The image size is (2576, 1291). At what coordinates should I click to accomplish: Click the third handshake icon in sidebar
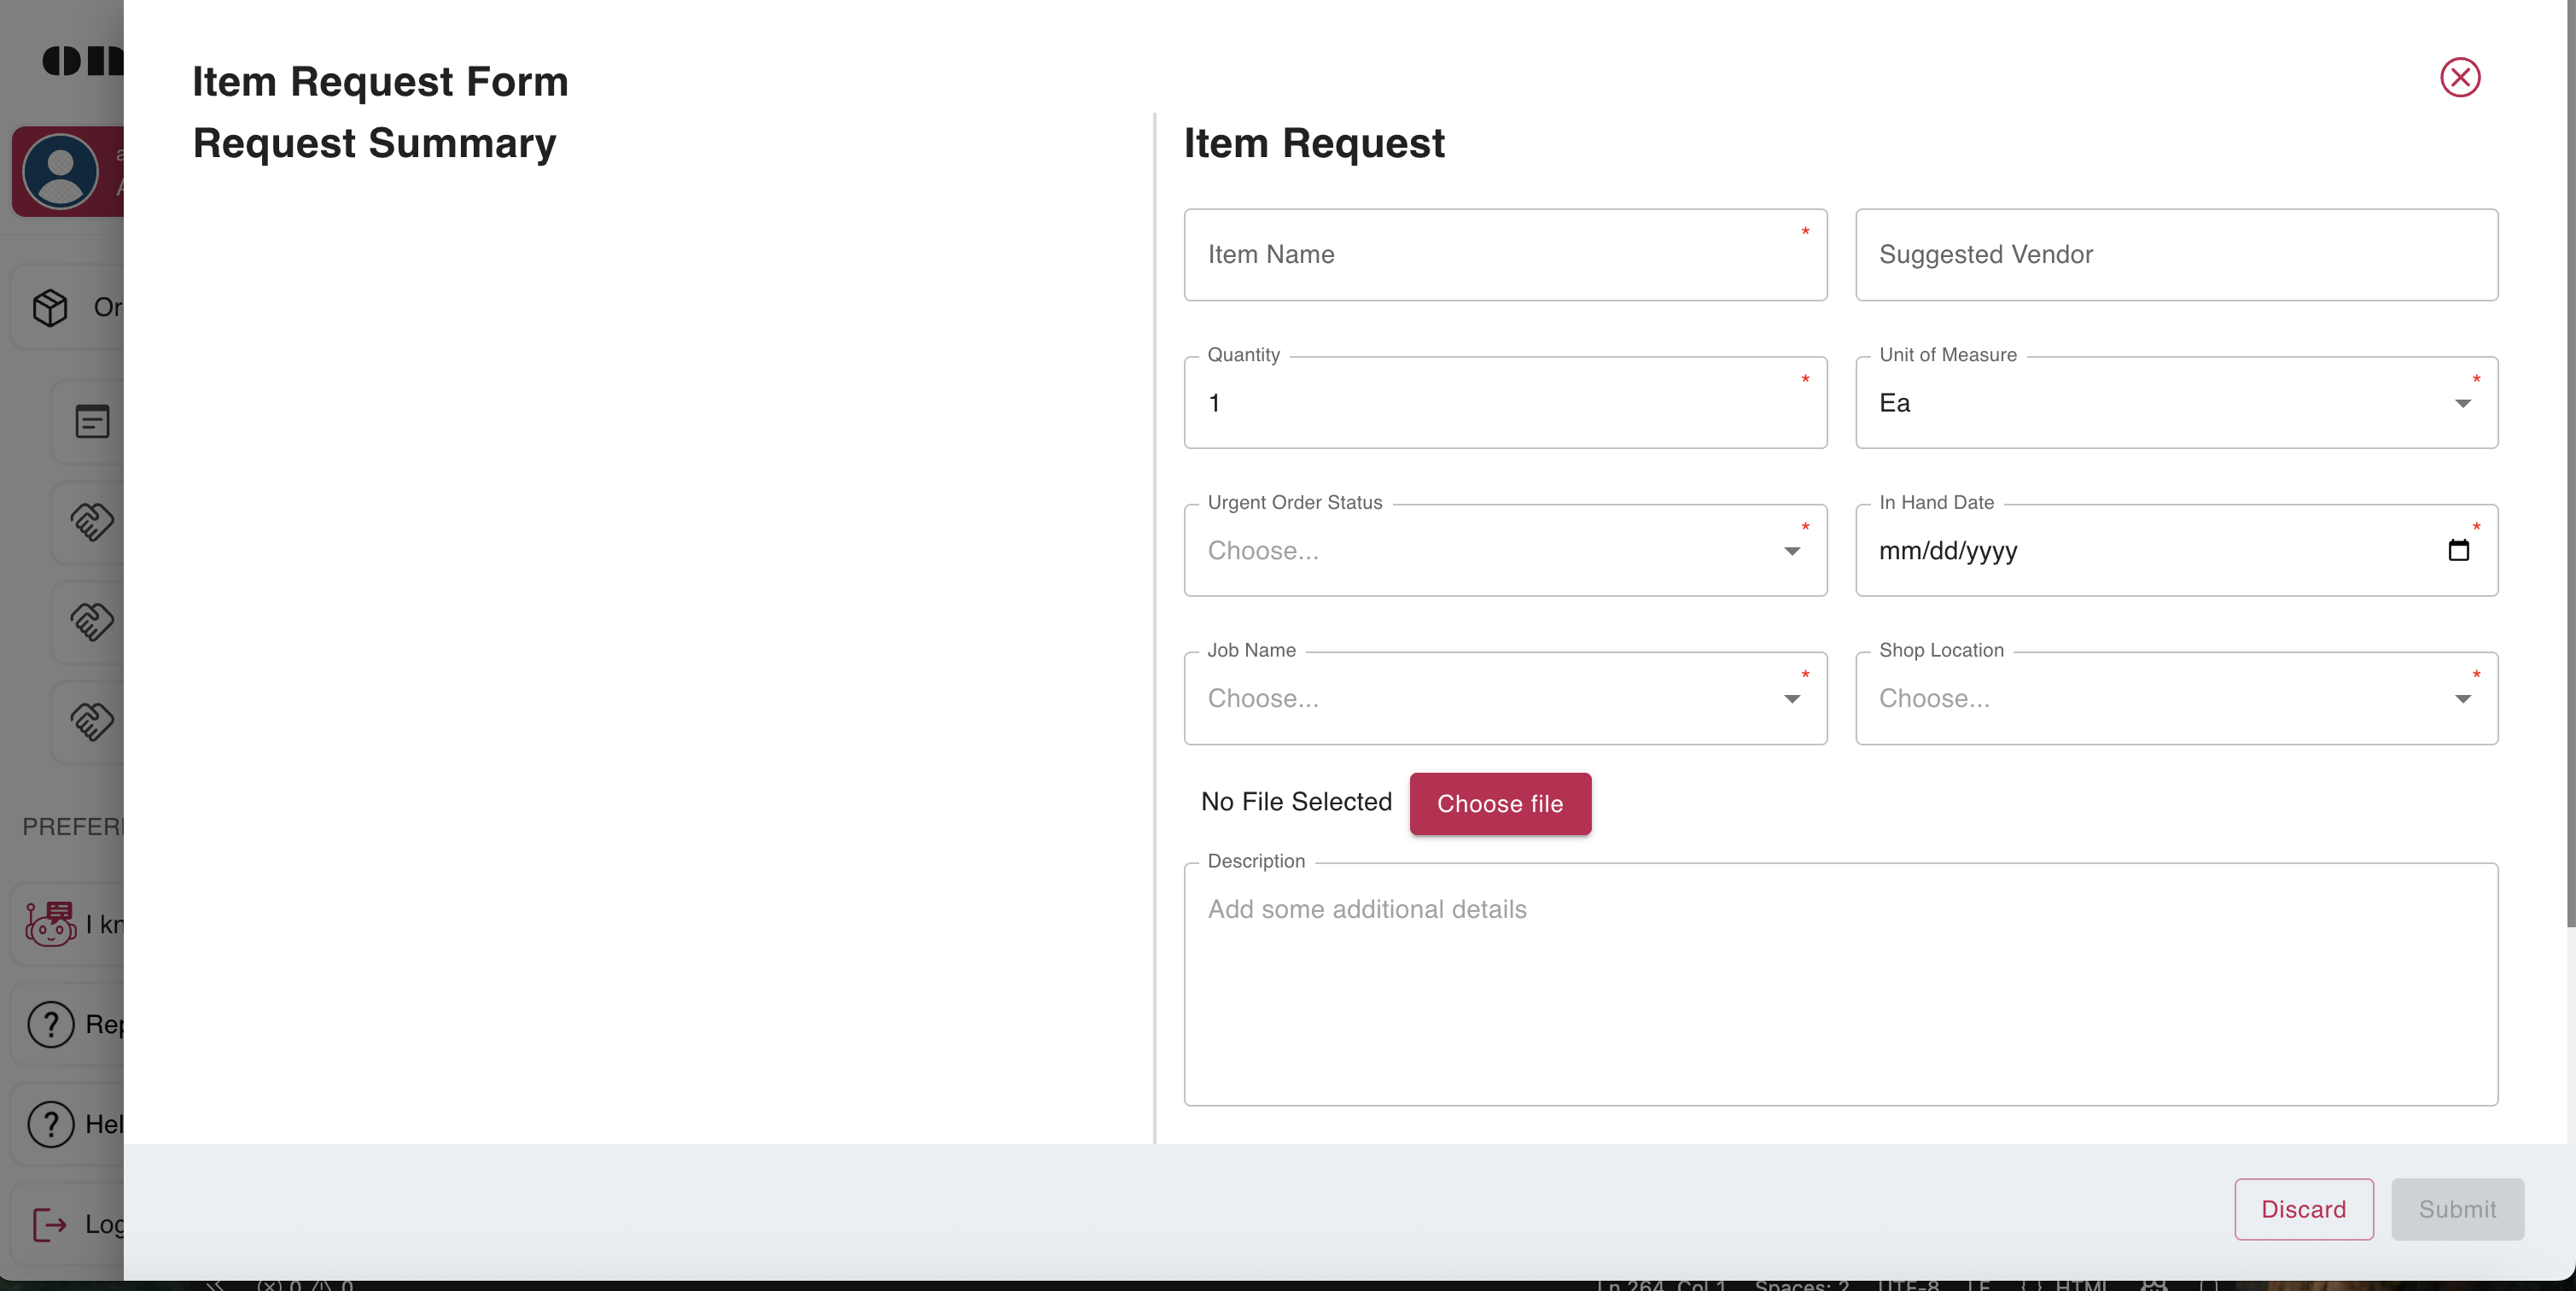click(92, 721)
